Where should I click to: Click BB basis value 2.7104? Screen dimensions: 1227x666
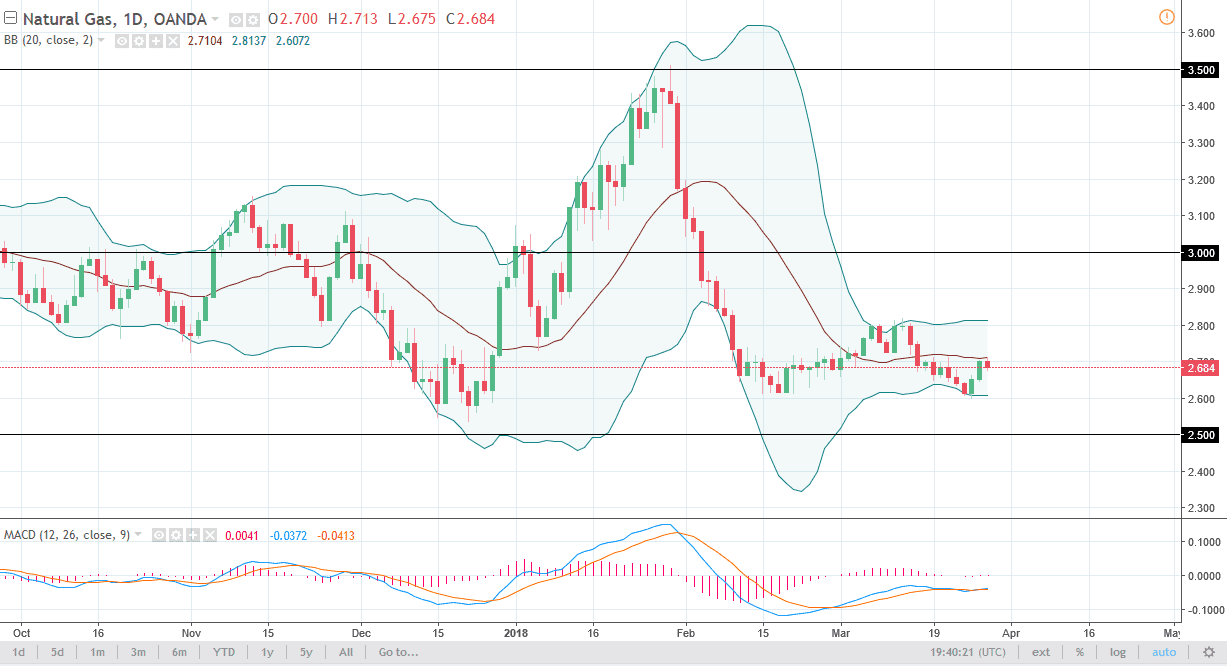point(205,41)
